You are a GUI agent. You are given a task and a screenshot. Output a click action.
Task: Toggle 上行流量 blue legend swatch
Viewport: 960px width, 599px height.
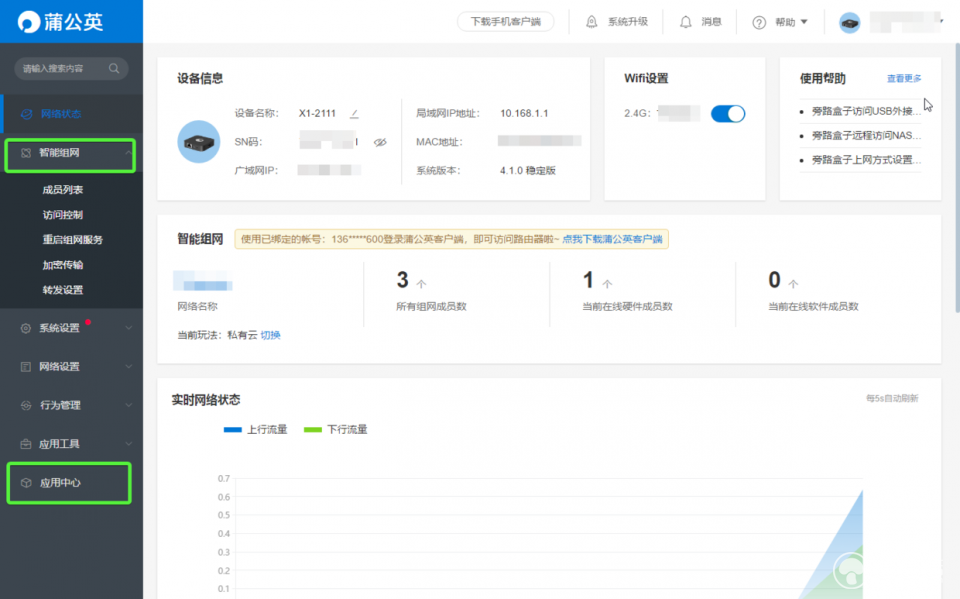[233, 430]
